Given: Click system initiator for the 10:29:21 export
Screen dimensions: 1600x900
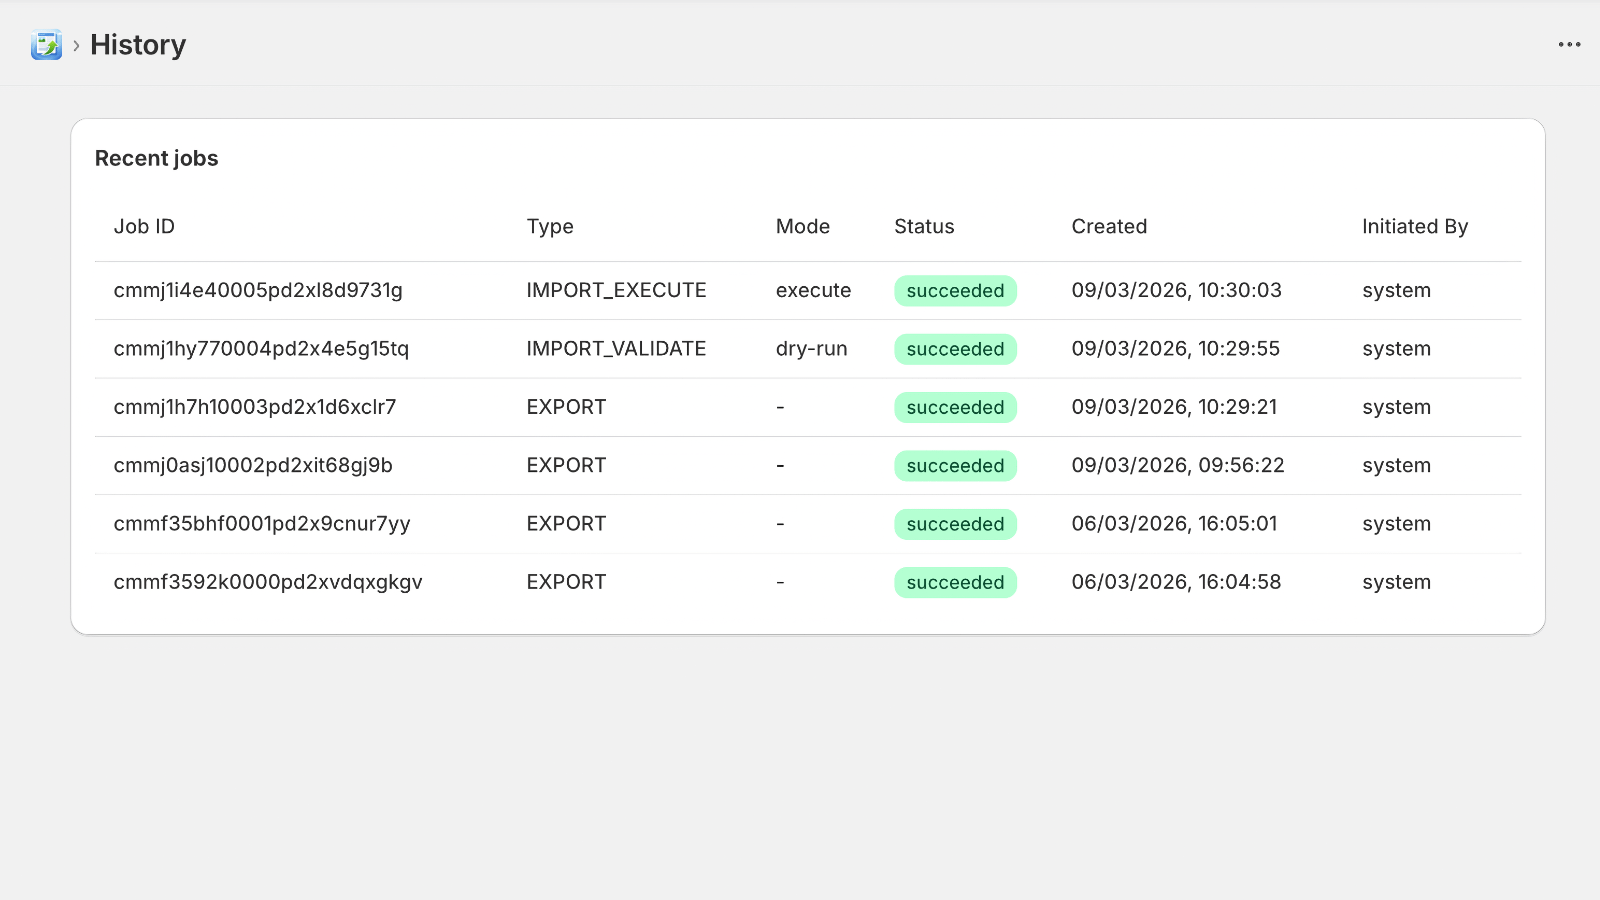Looking at the screenshot, I should 1396,407.
